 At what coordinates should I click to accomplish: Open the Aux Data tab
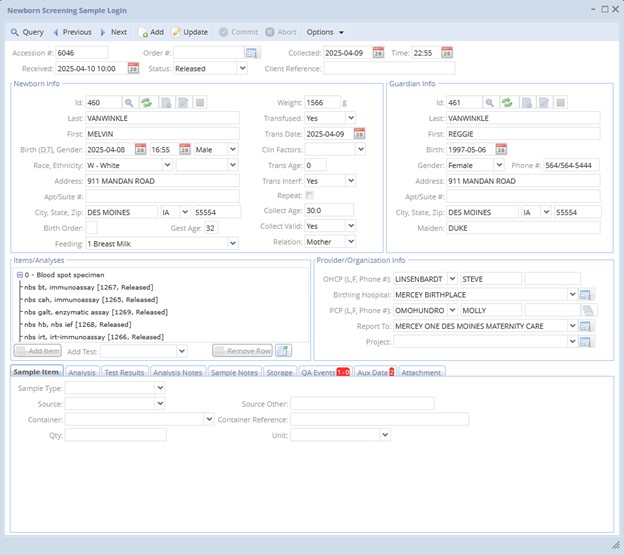[375, 372]
